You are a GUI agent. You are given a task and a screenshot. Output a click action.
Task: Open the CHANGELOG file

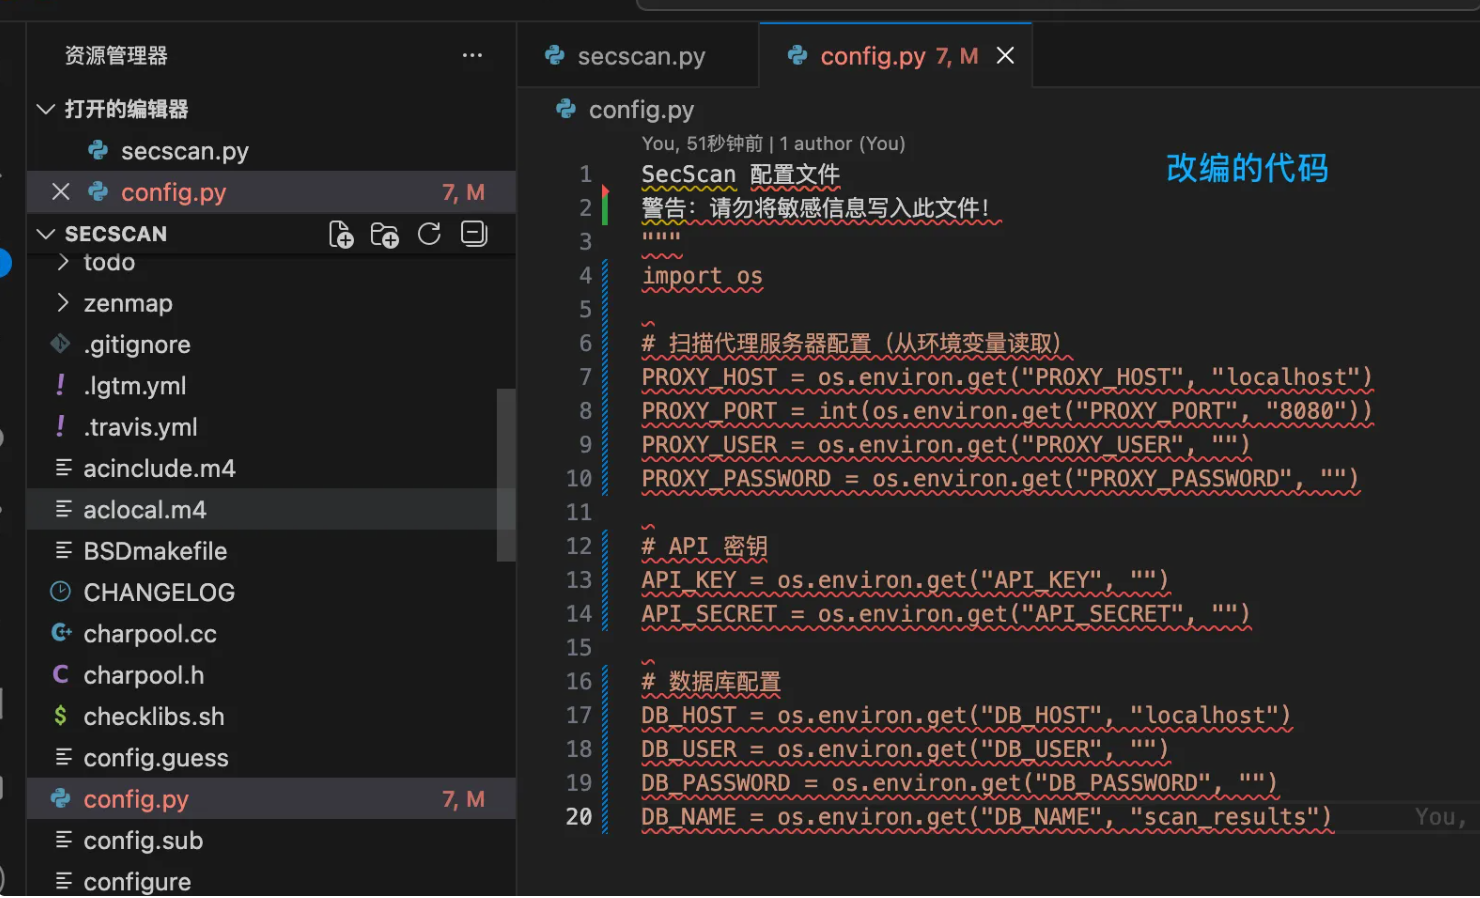[159, 593]
